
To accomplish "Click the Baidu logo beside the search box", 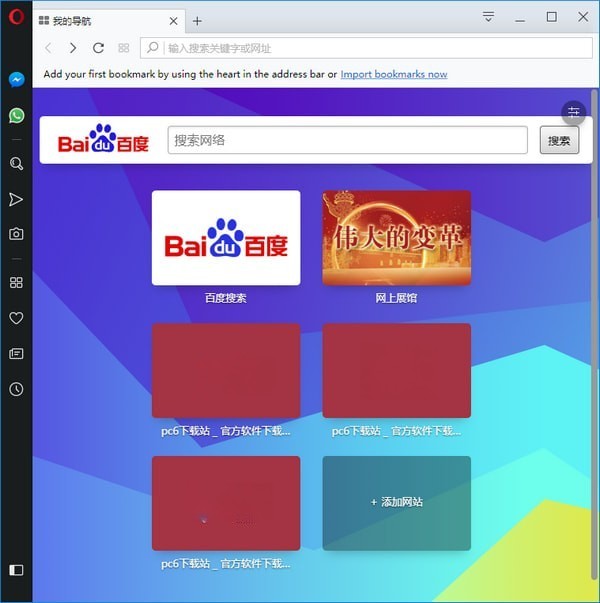I will 103,138.
